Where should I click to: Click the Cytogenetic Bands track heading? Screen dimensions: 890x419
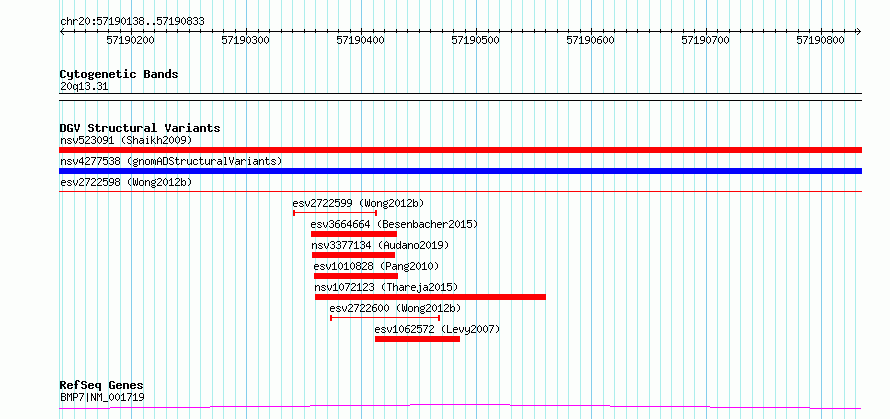pos(119,74)
